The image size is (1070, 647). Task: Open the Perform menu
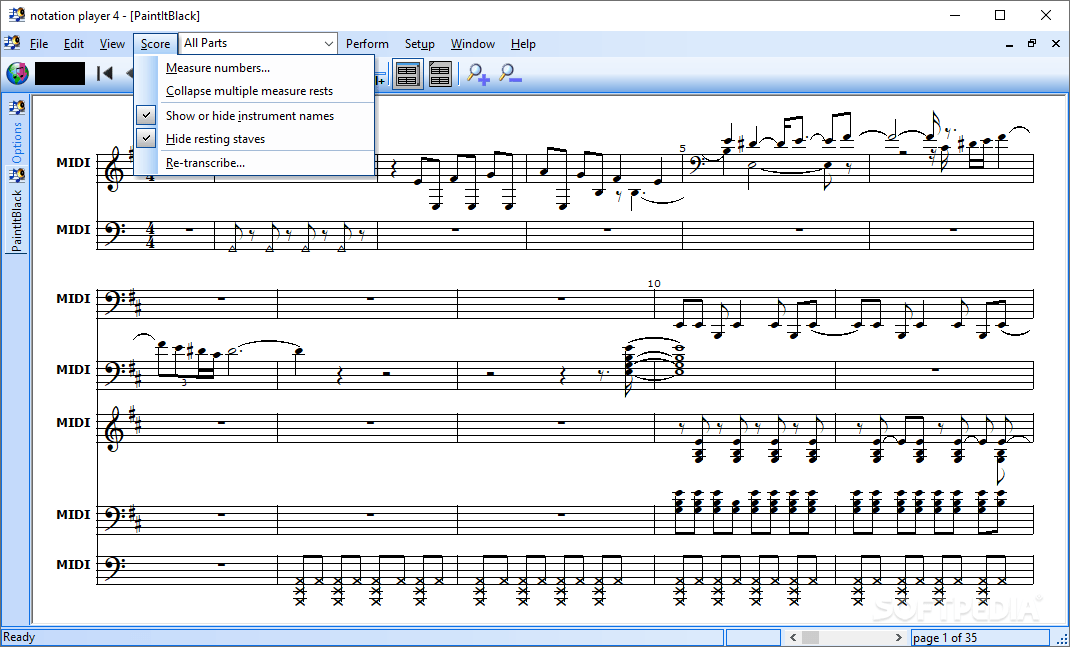367,43
